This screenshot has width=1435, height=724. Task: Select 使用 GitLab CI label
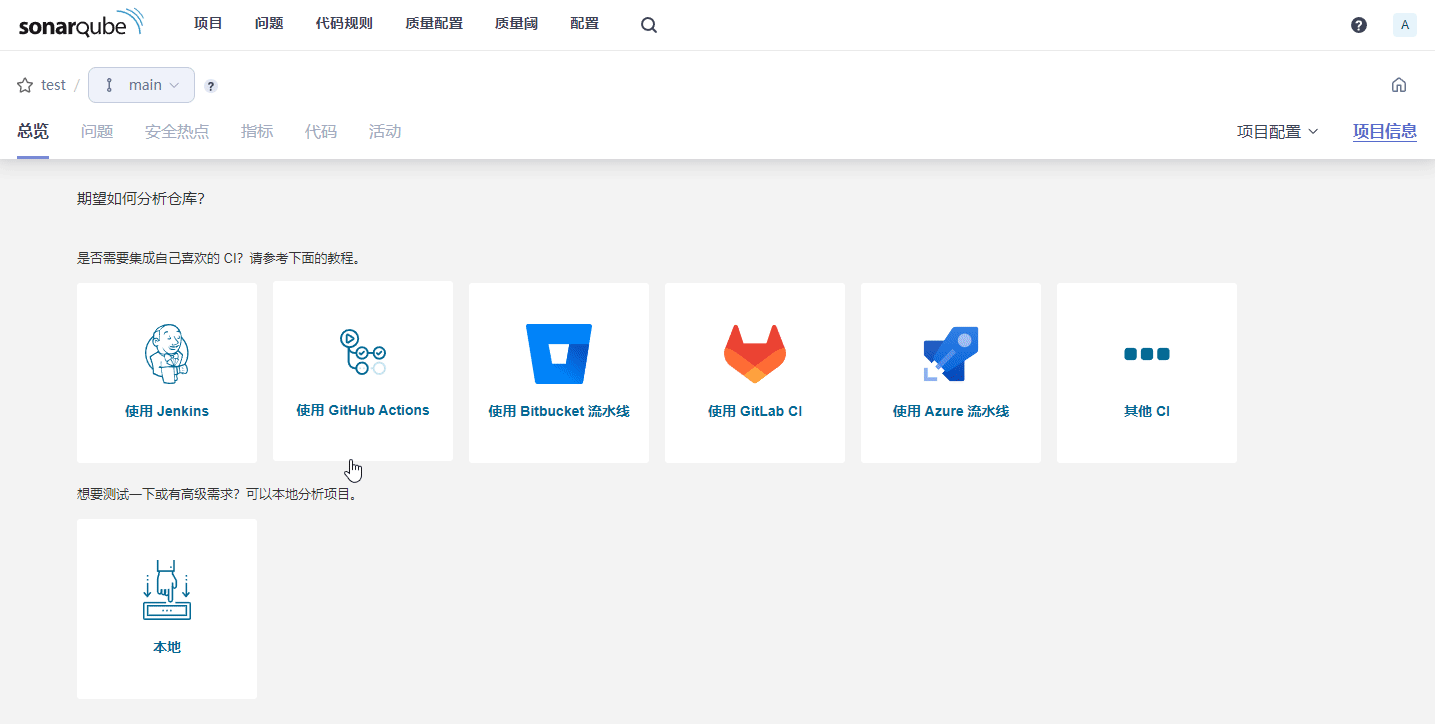(x=755, y=411)
